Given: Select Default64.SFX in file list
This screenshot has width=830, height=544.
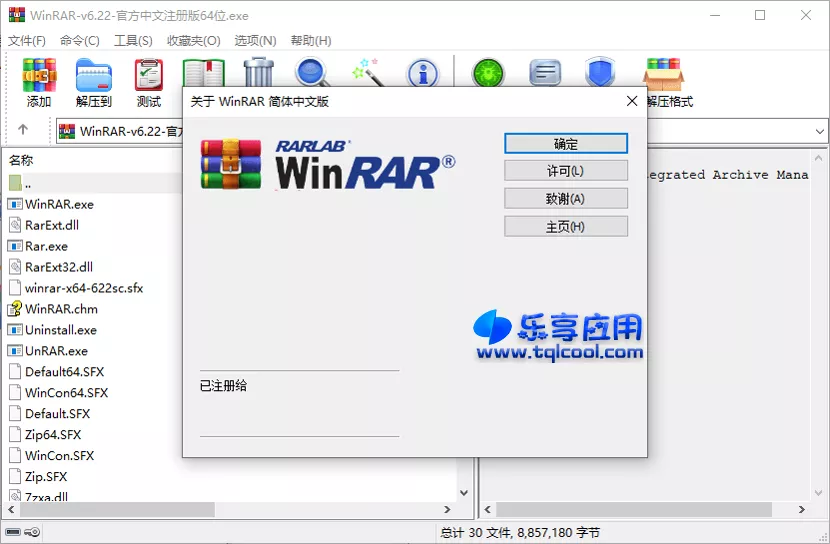Looking at the screenshot, I should (x=65, y=372).
